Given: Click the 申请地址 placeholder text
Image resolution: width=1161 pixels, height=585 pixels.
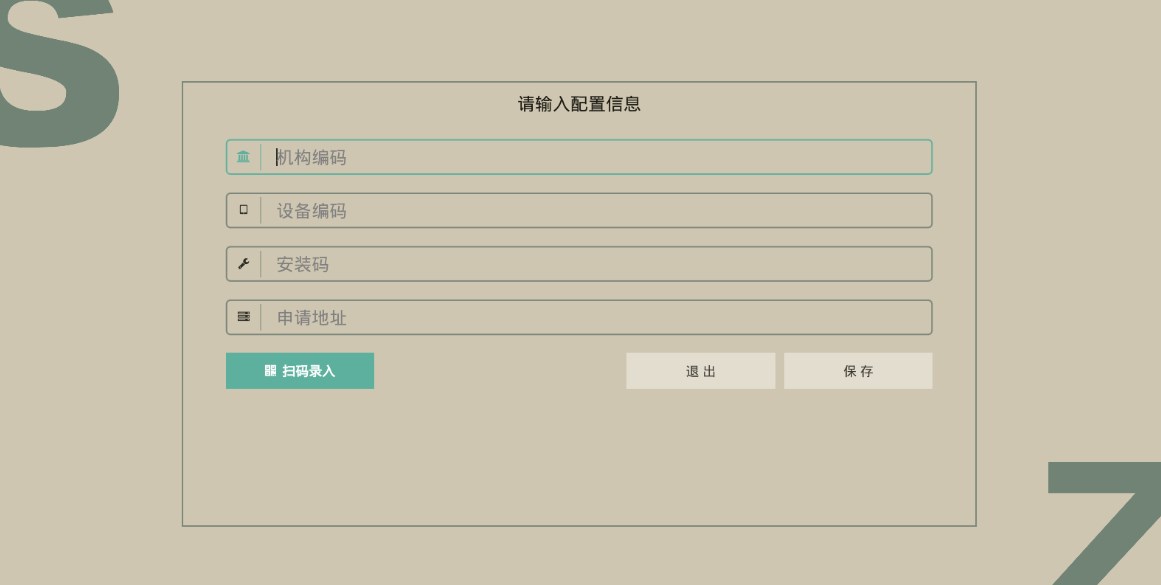Looking at the screenshot, I should tap(312, 318).
